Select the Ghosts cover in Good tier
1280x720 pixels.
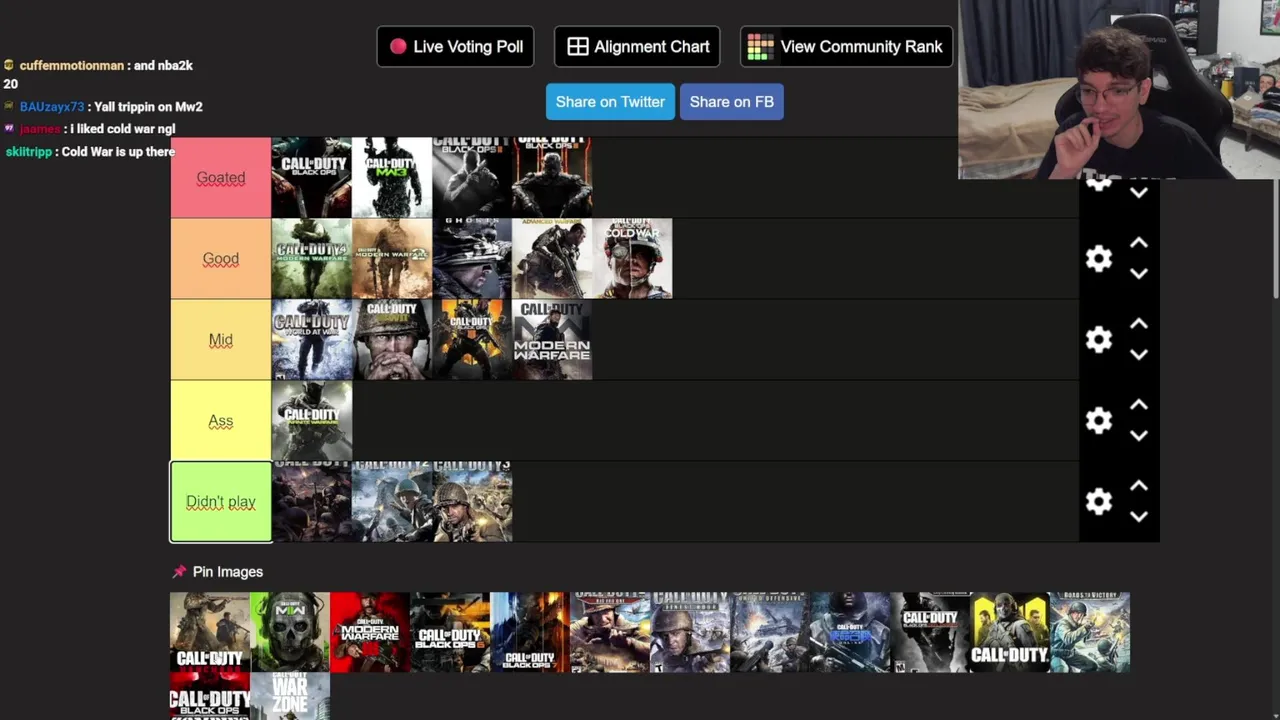[472, 259]
